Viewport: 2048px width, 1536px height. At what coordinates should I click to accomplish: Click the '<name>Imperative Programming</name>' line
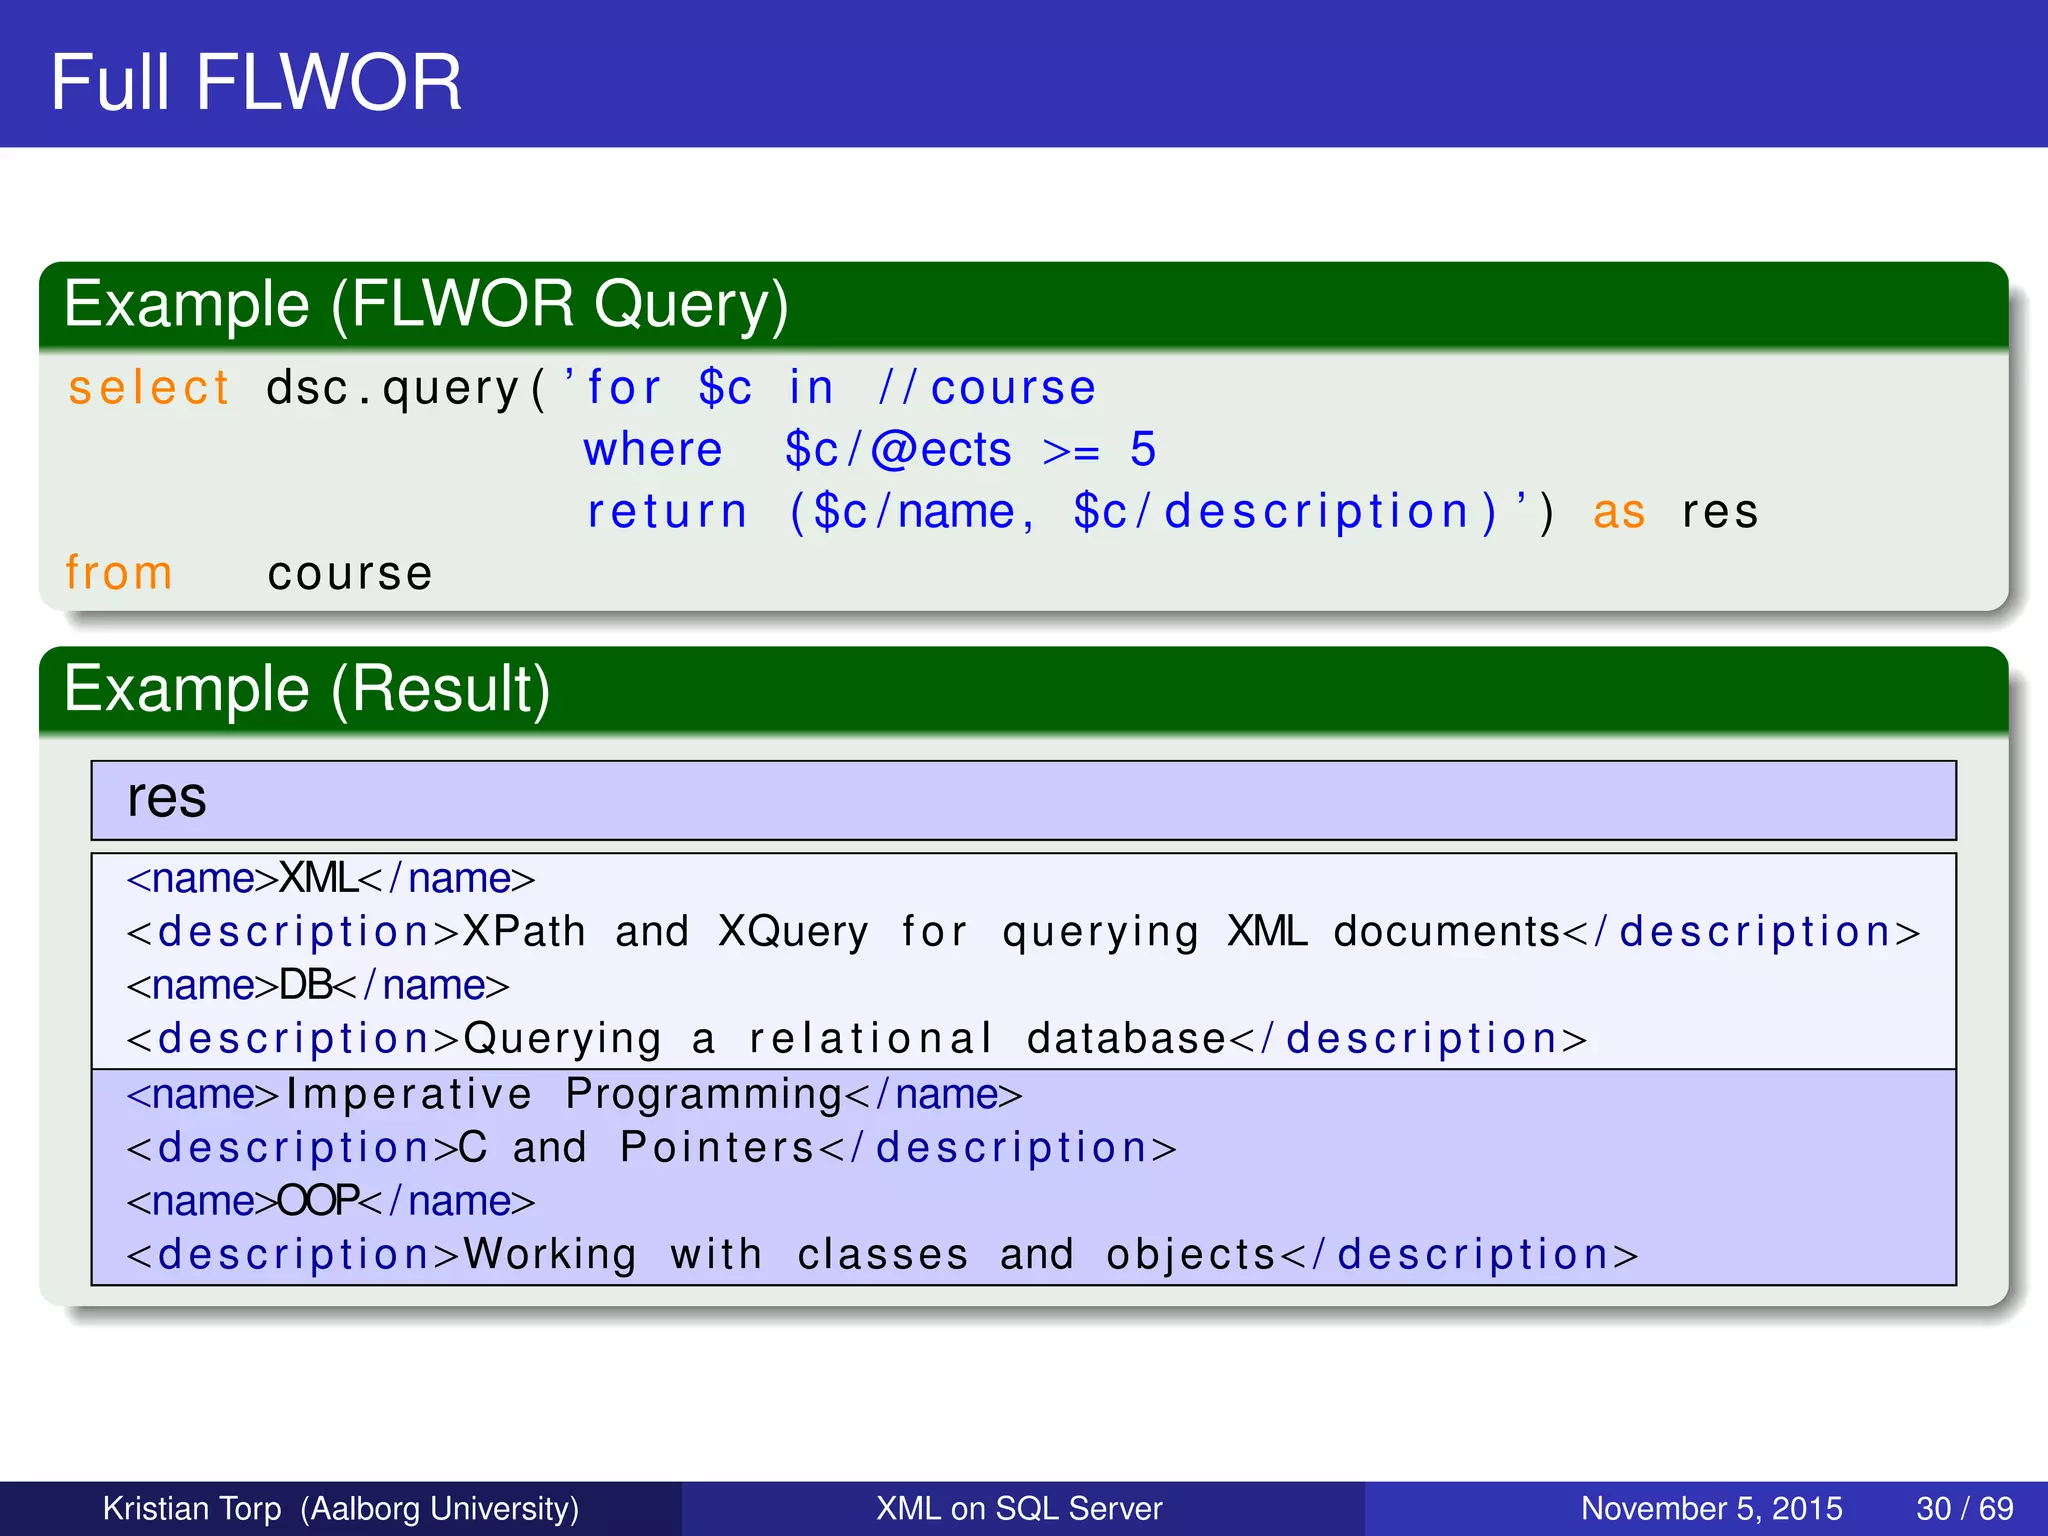[574, 1095]
